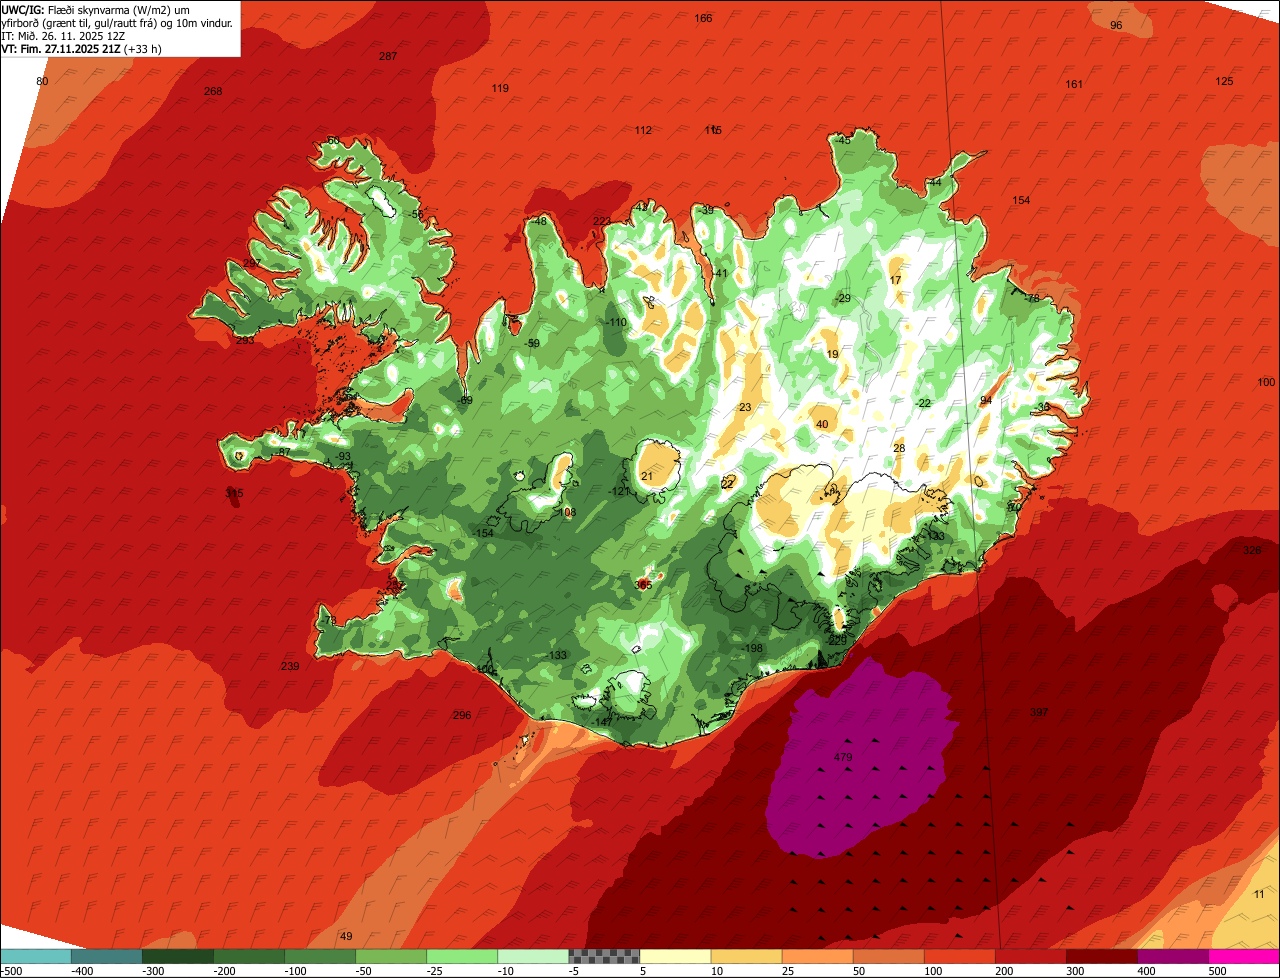The width and height of the screenshot is (1280, 978).
Task: Click the -110 value in north-central Iceland
Action: pyautogui.click(x=615, y=322)
